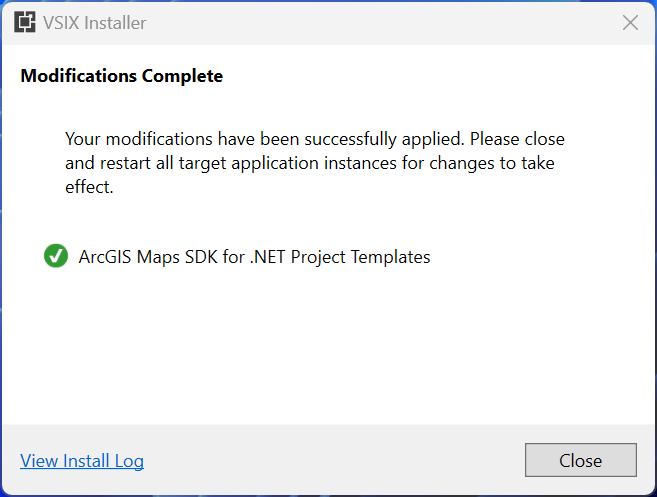
Task: Select the VSIX Installer title text
Action: point(95,23)
